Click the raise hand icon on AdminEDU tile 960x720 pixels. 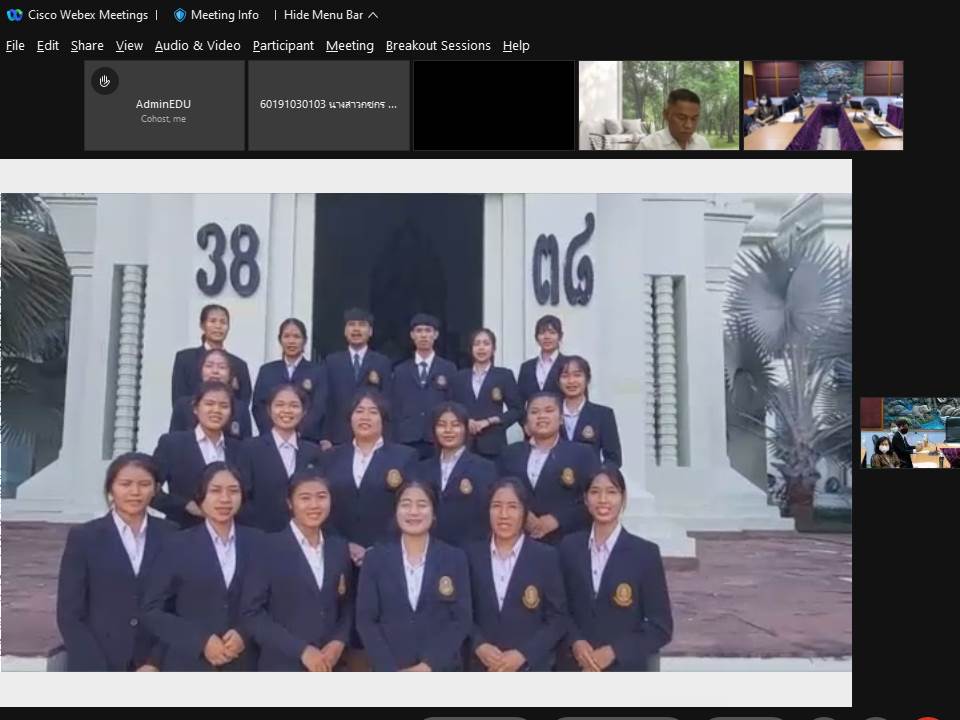tap(105, 81)
